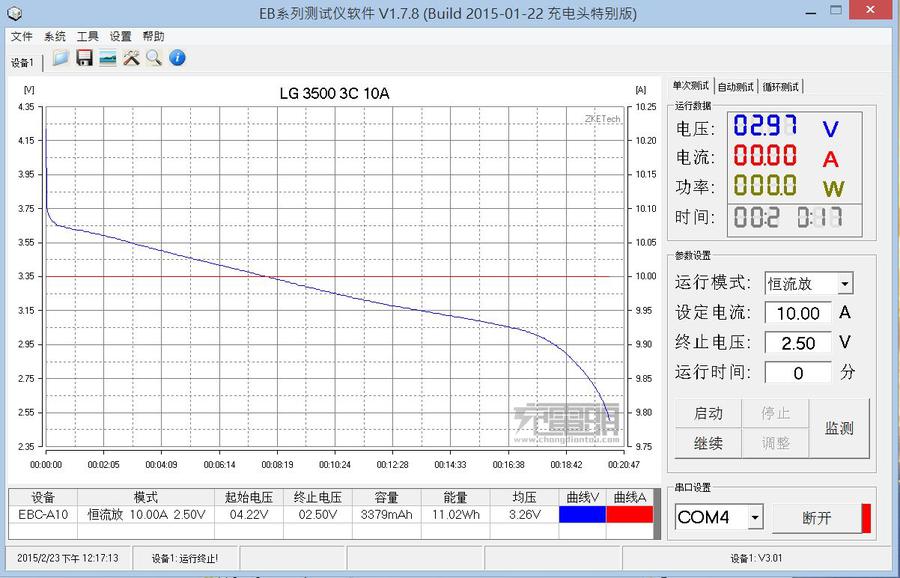This screenshot has width=900, height=578.
Task: Open the 帮助 menu
Action: pyautogui.click(x=153, y=36)
